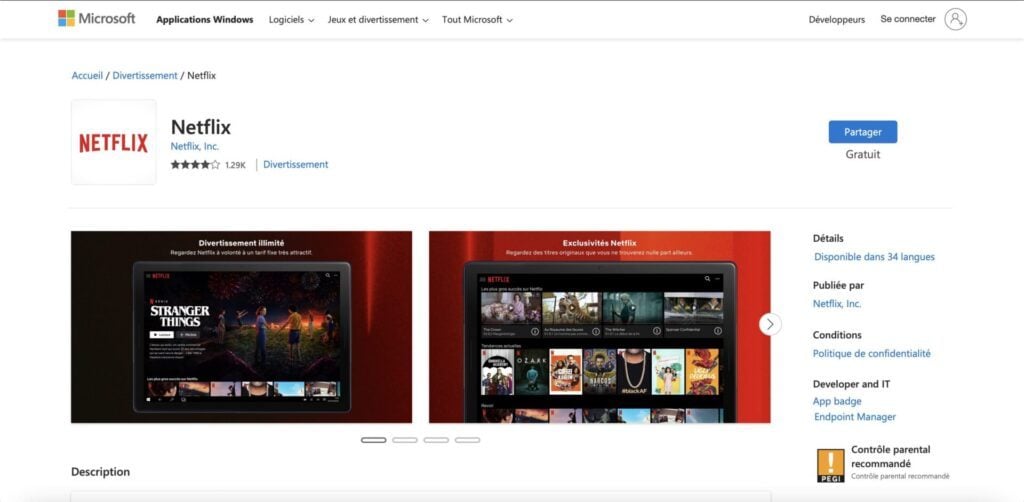Screen dimensions: 1024x502
Task: Click Netflix in the breadcrumb trail
Action: pyautogui.click(x=201, y=75)
